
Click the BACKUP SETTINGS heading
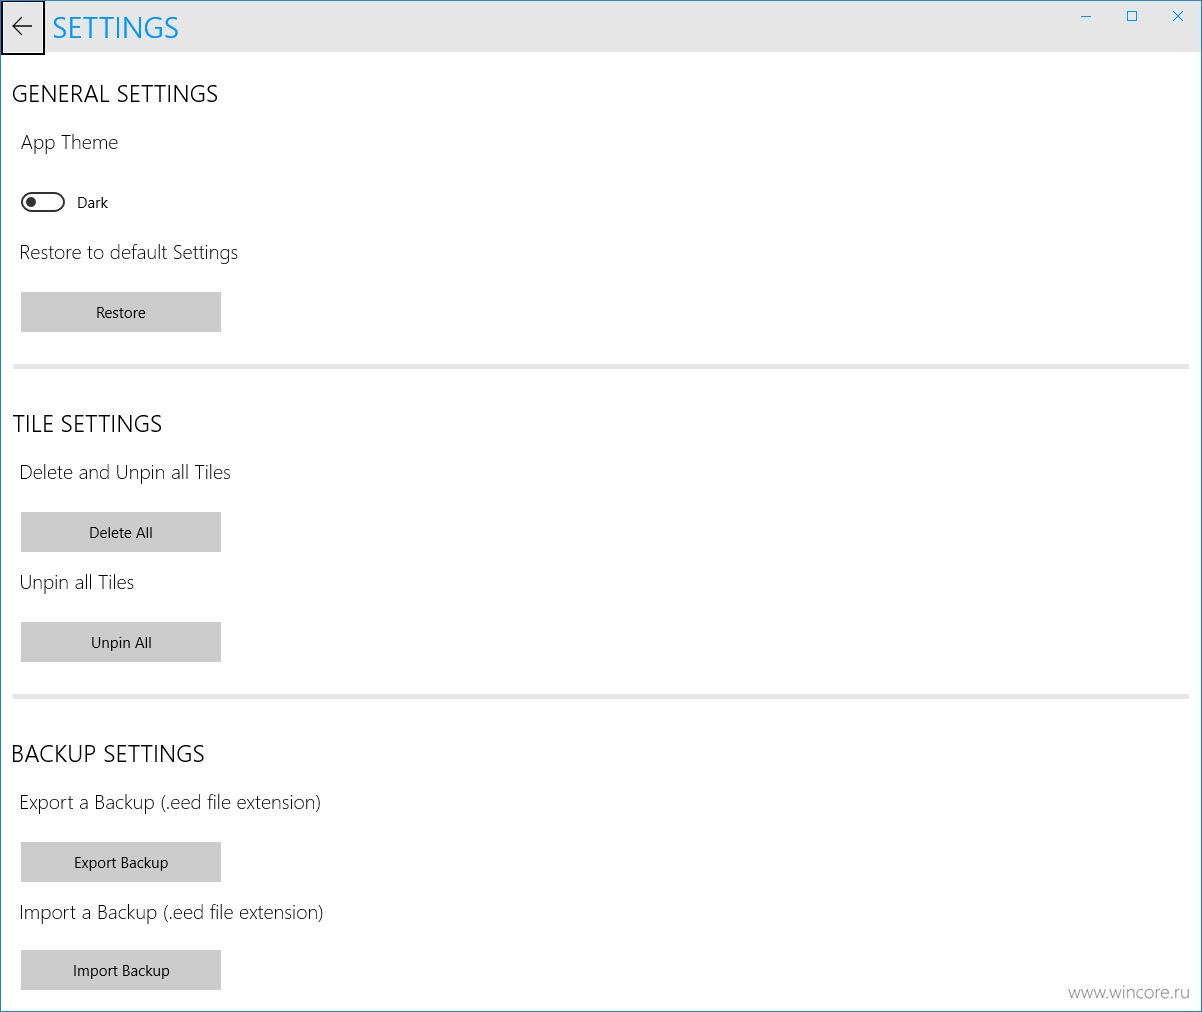coord(108,754)
